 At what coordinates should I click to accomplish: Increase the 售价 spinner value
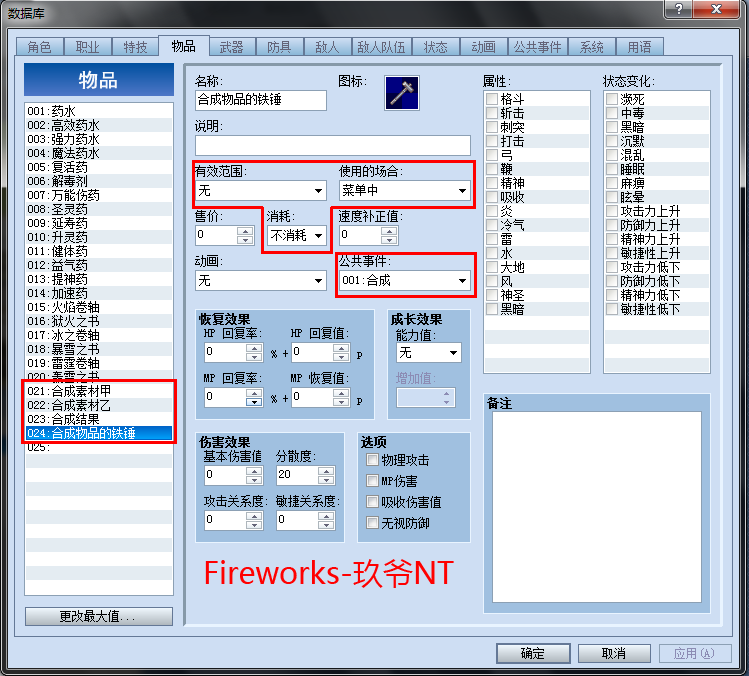pos(246,231)
